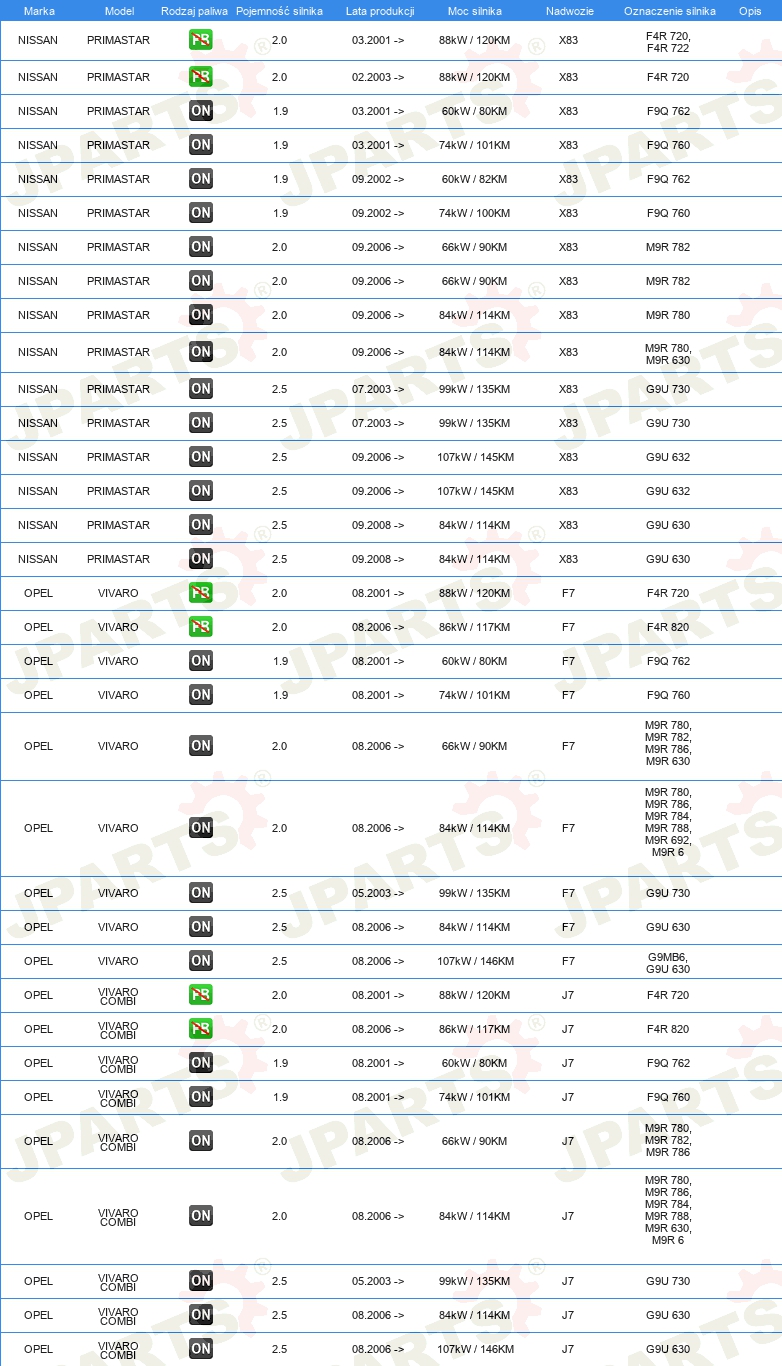Screen dimensions: 782x1366
Task: Select Vivaro F7 engine cell ending 'M9R 692, M9R 6'
Action: [668, 822]
